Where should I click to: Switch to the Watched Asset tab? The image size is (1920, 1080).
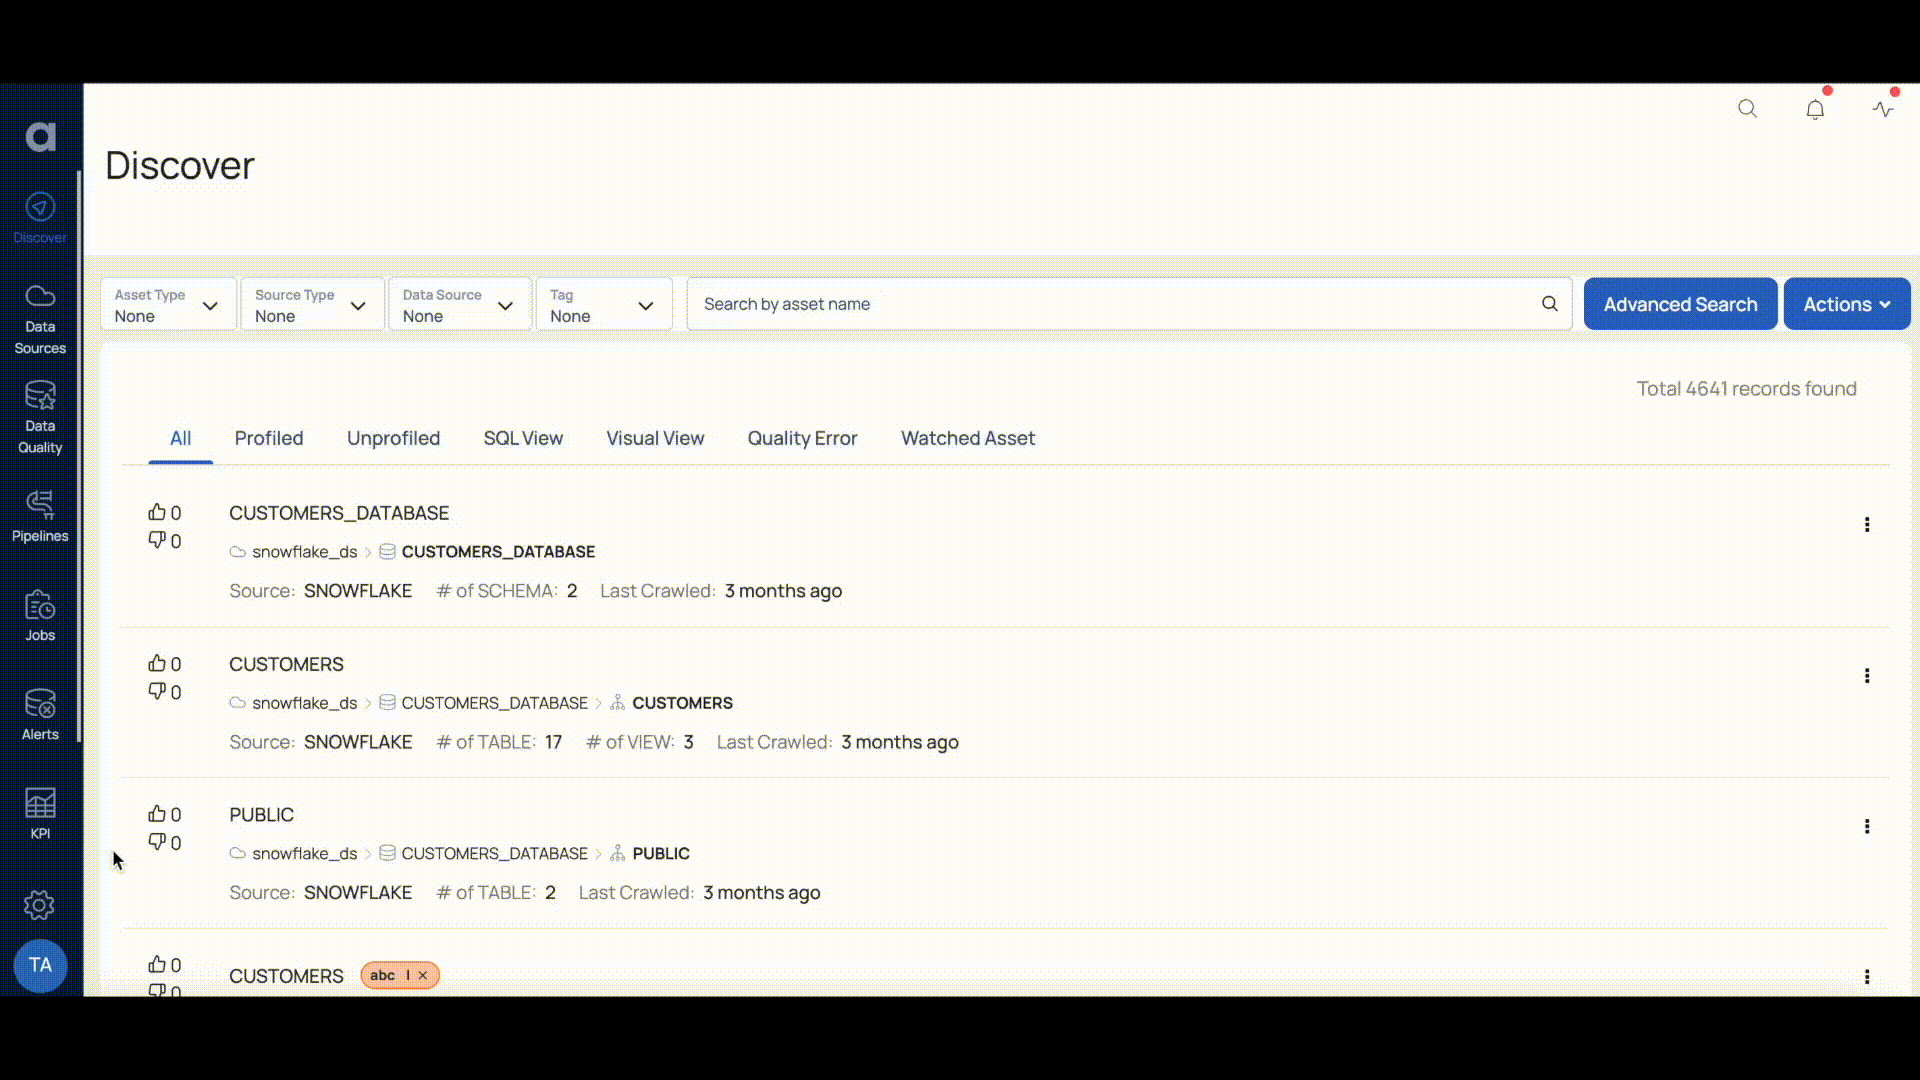point(967,438)
